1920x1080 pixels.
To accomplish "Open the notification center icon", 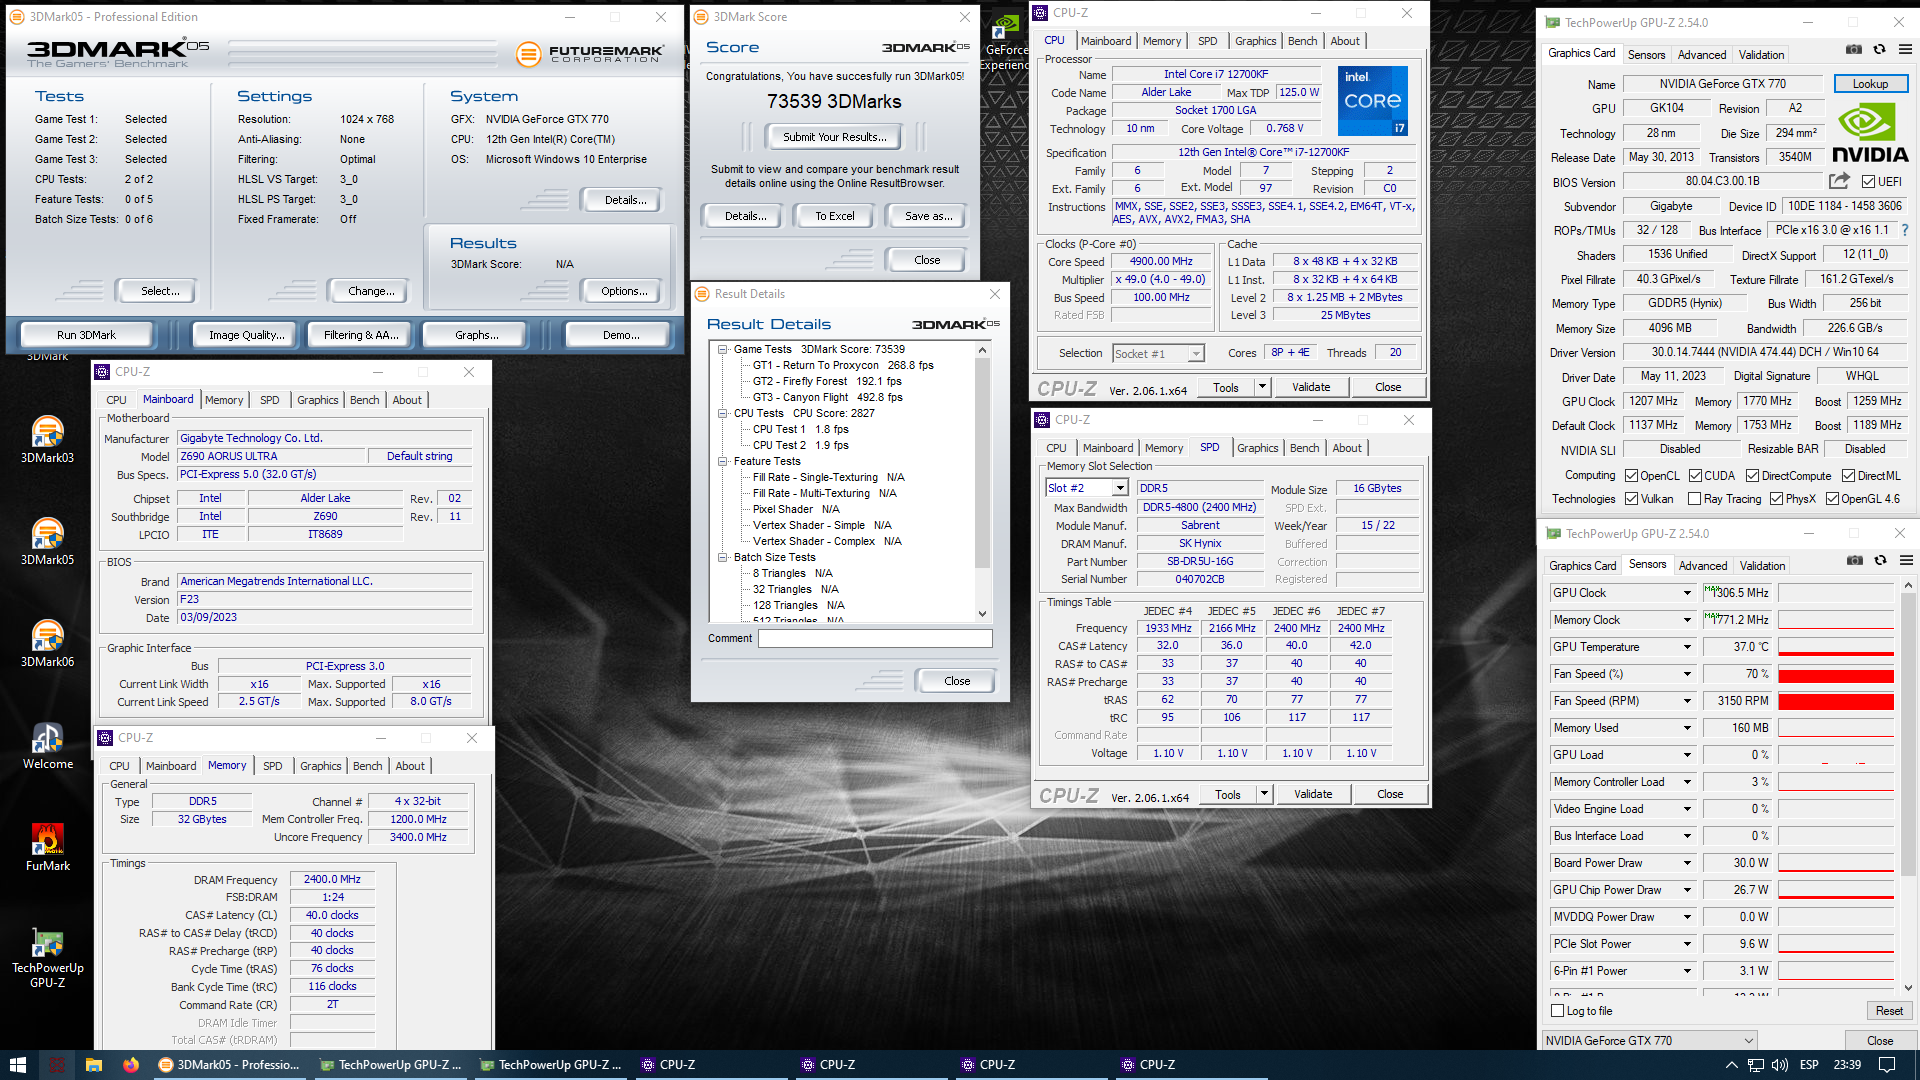I will pos(1887,1065).
